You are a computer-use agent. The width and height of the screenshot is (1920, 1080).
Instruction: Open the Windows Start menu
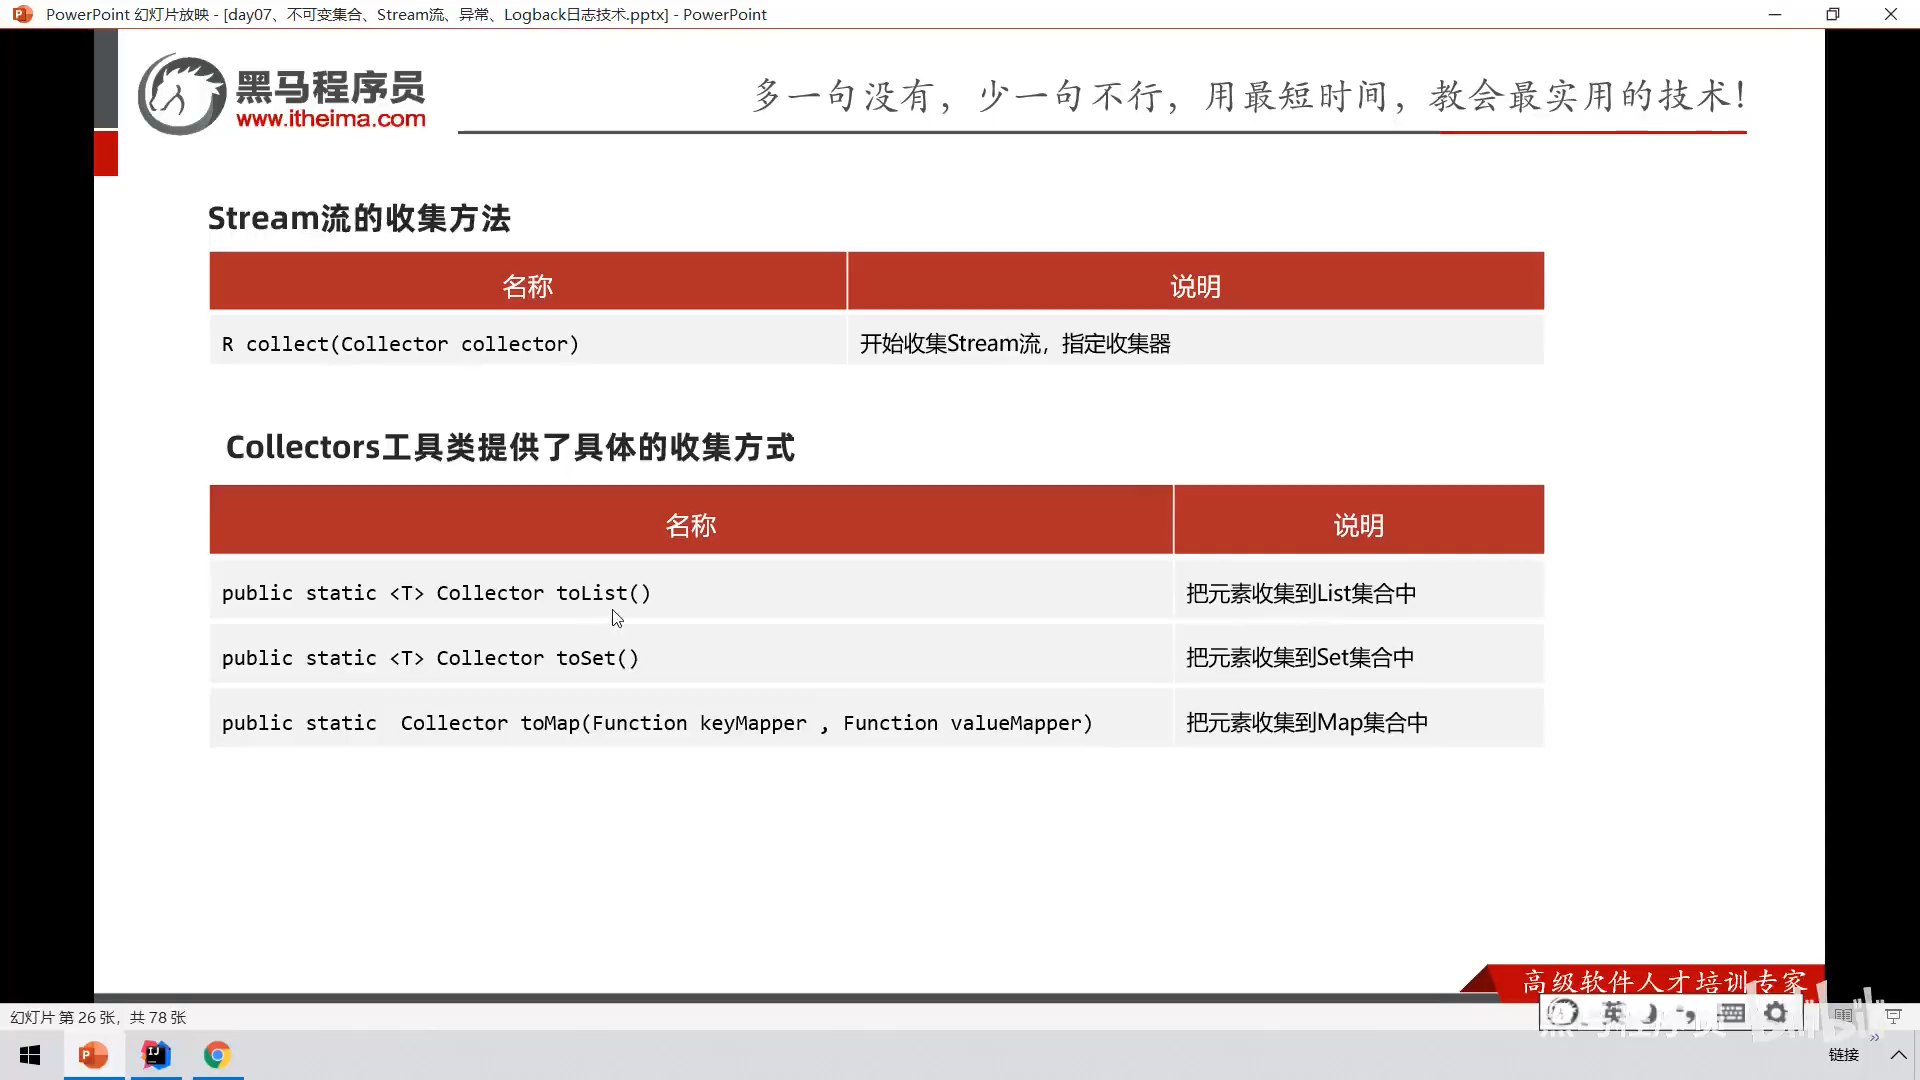[30, 1055]
